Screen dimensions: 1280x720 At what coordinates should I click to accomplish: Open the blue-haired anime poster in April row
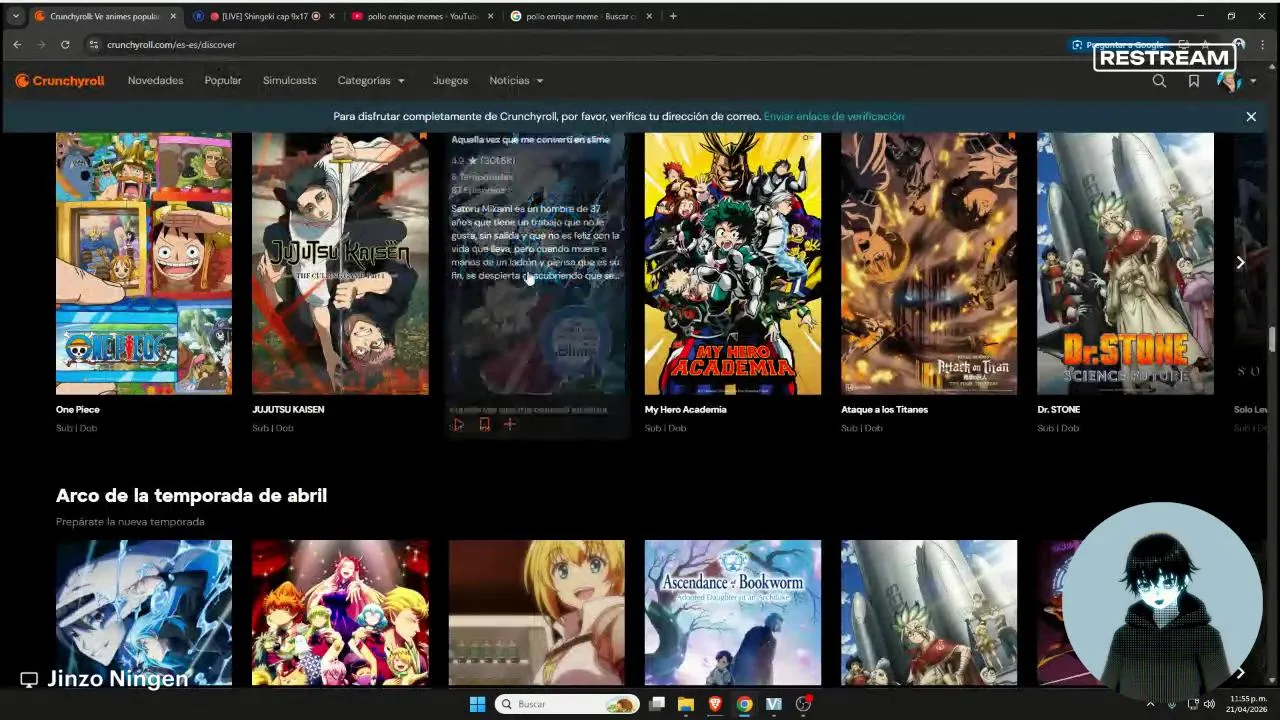144,613
